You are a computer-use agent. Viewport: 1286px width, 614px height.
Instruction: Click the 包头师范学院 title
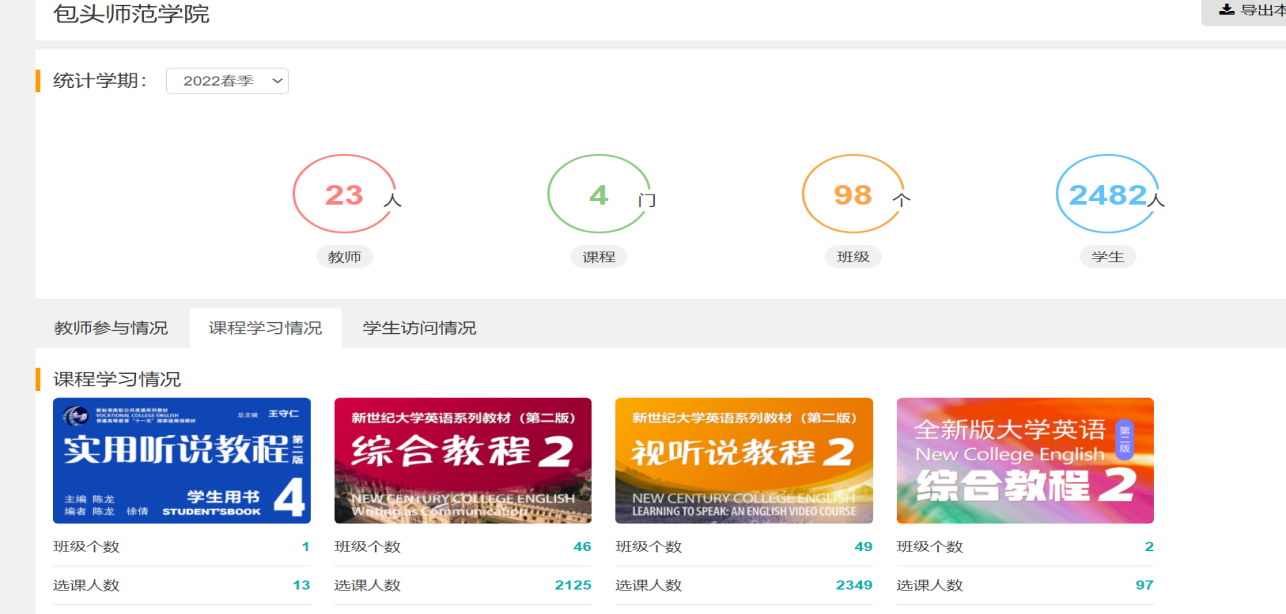click(x=131, y=14)
